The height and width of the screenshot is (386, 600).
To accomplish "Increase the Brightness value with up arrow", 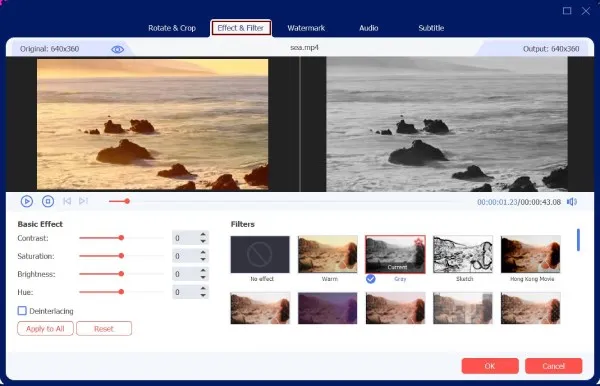I will click(x=203, y=270).
